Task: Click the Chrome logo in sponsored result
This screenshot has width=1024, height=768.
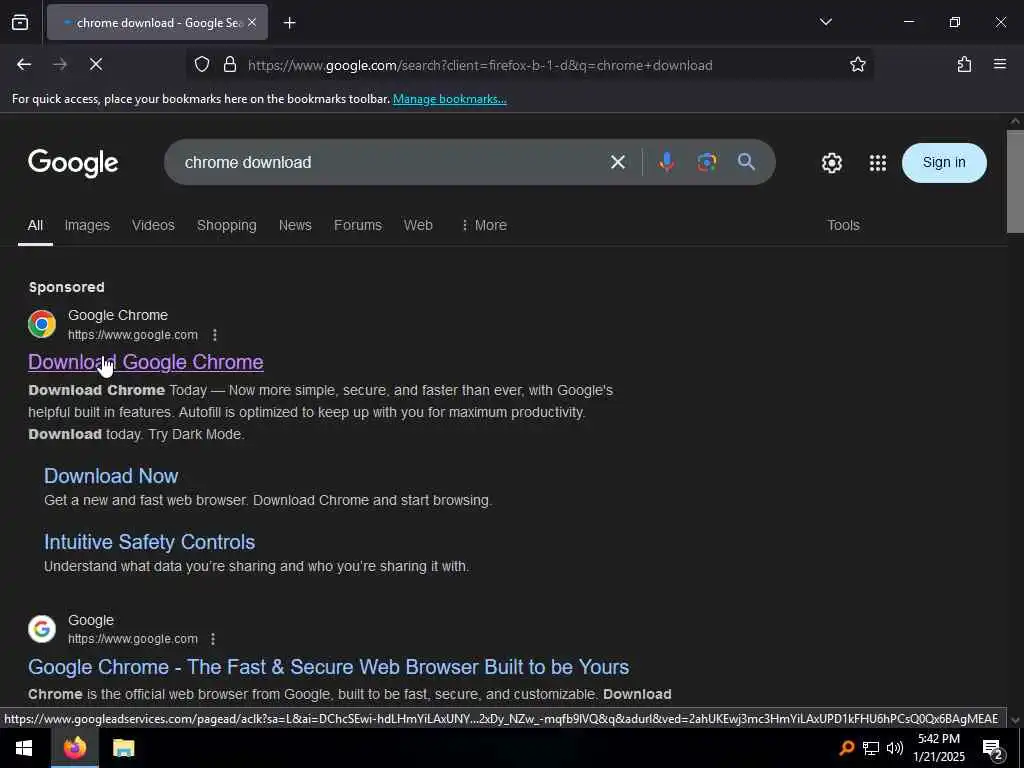Action: coord(42,324)
